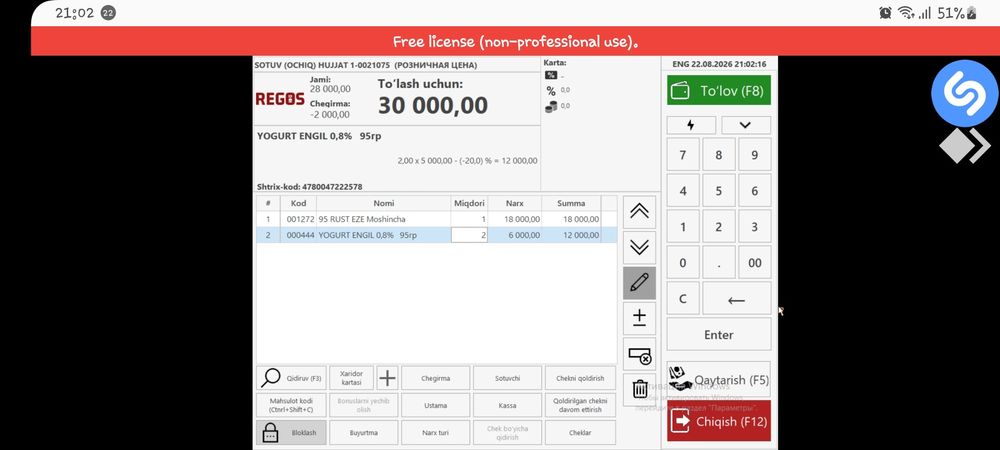Tap the Wi-Fi icon in status bar

[905, 13]
